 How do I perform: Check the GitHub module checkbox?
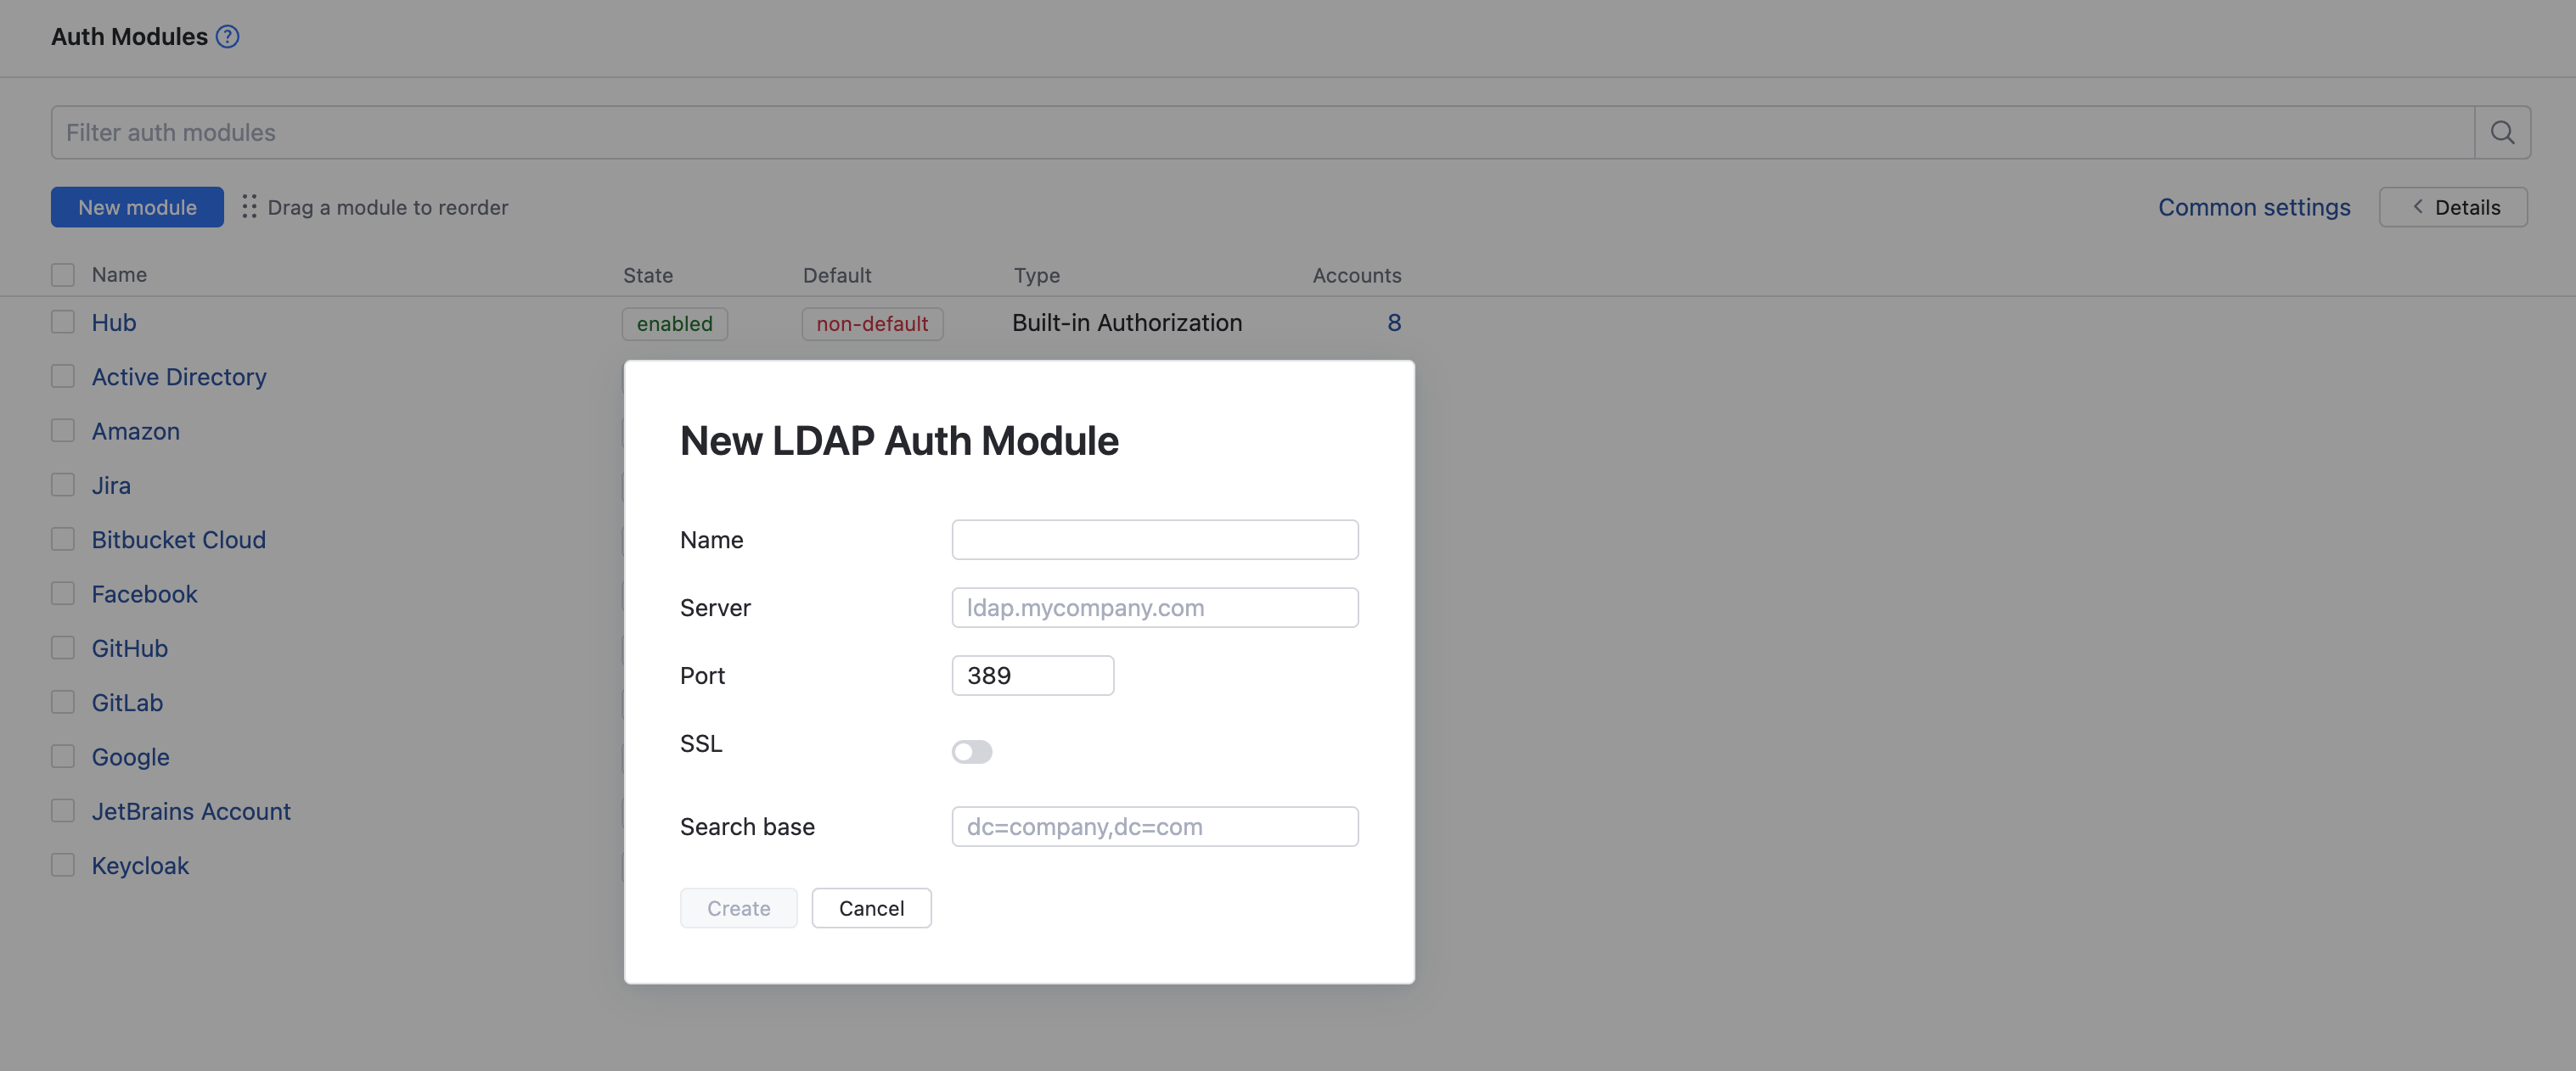(63, 647)
